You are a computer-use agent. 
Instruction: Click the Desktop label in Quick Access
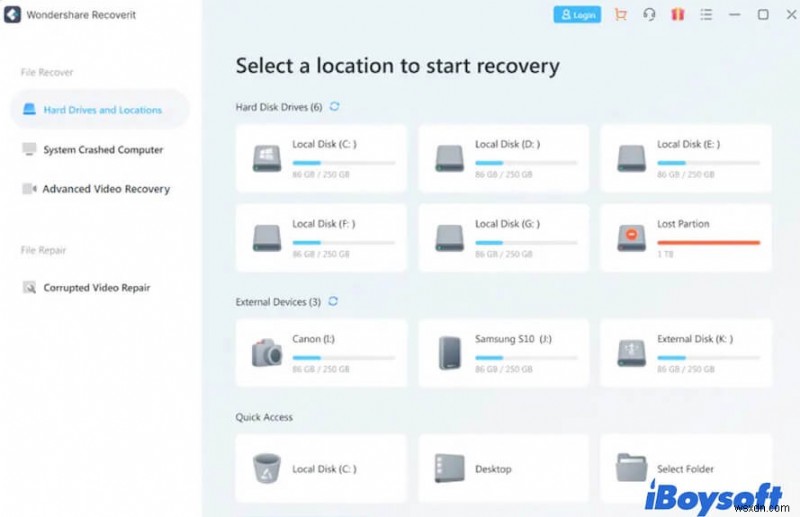(x=493, y=469)
